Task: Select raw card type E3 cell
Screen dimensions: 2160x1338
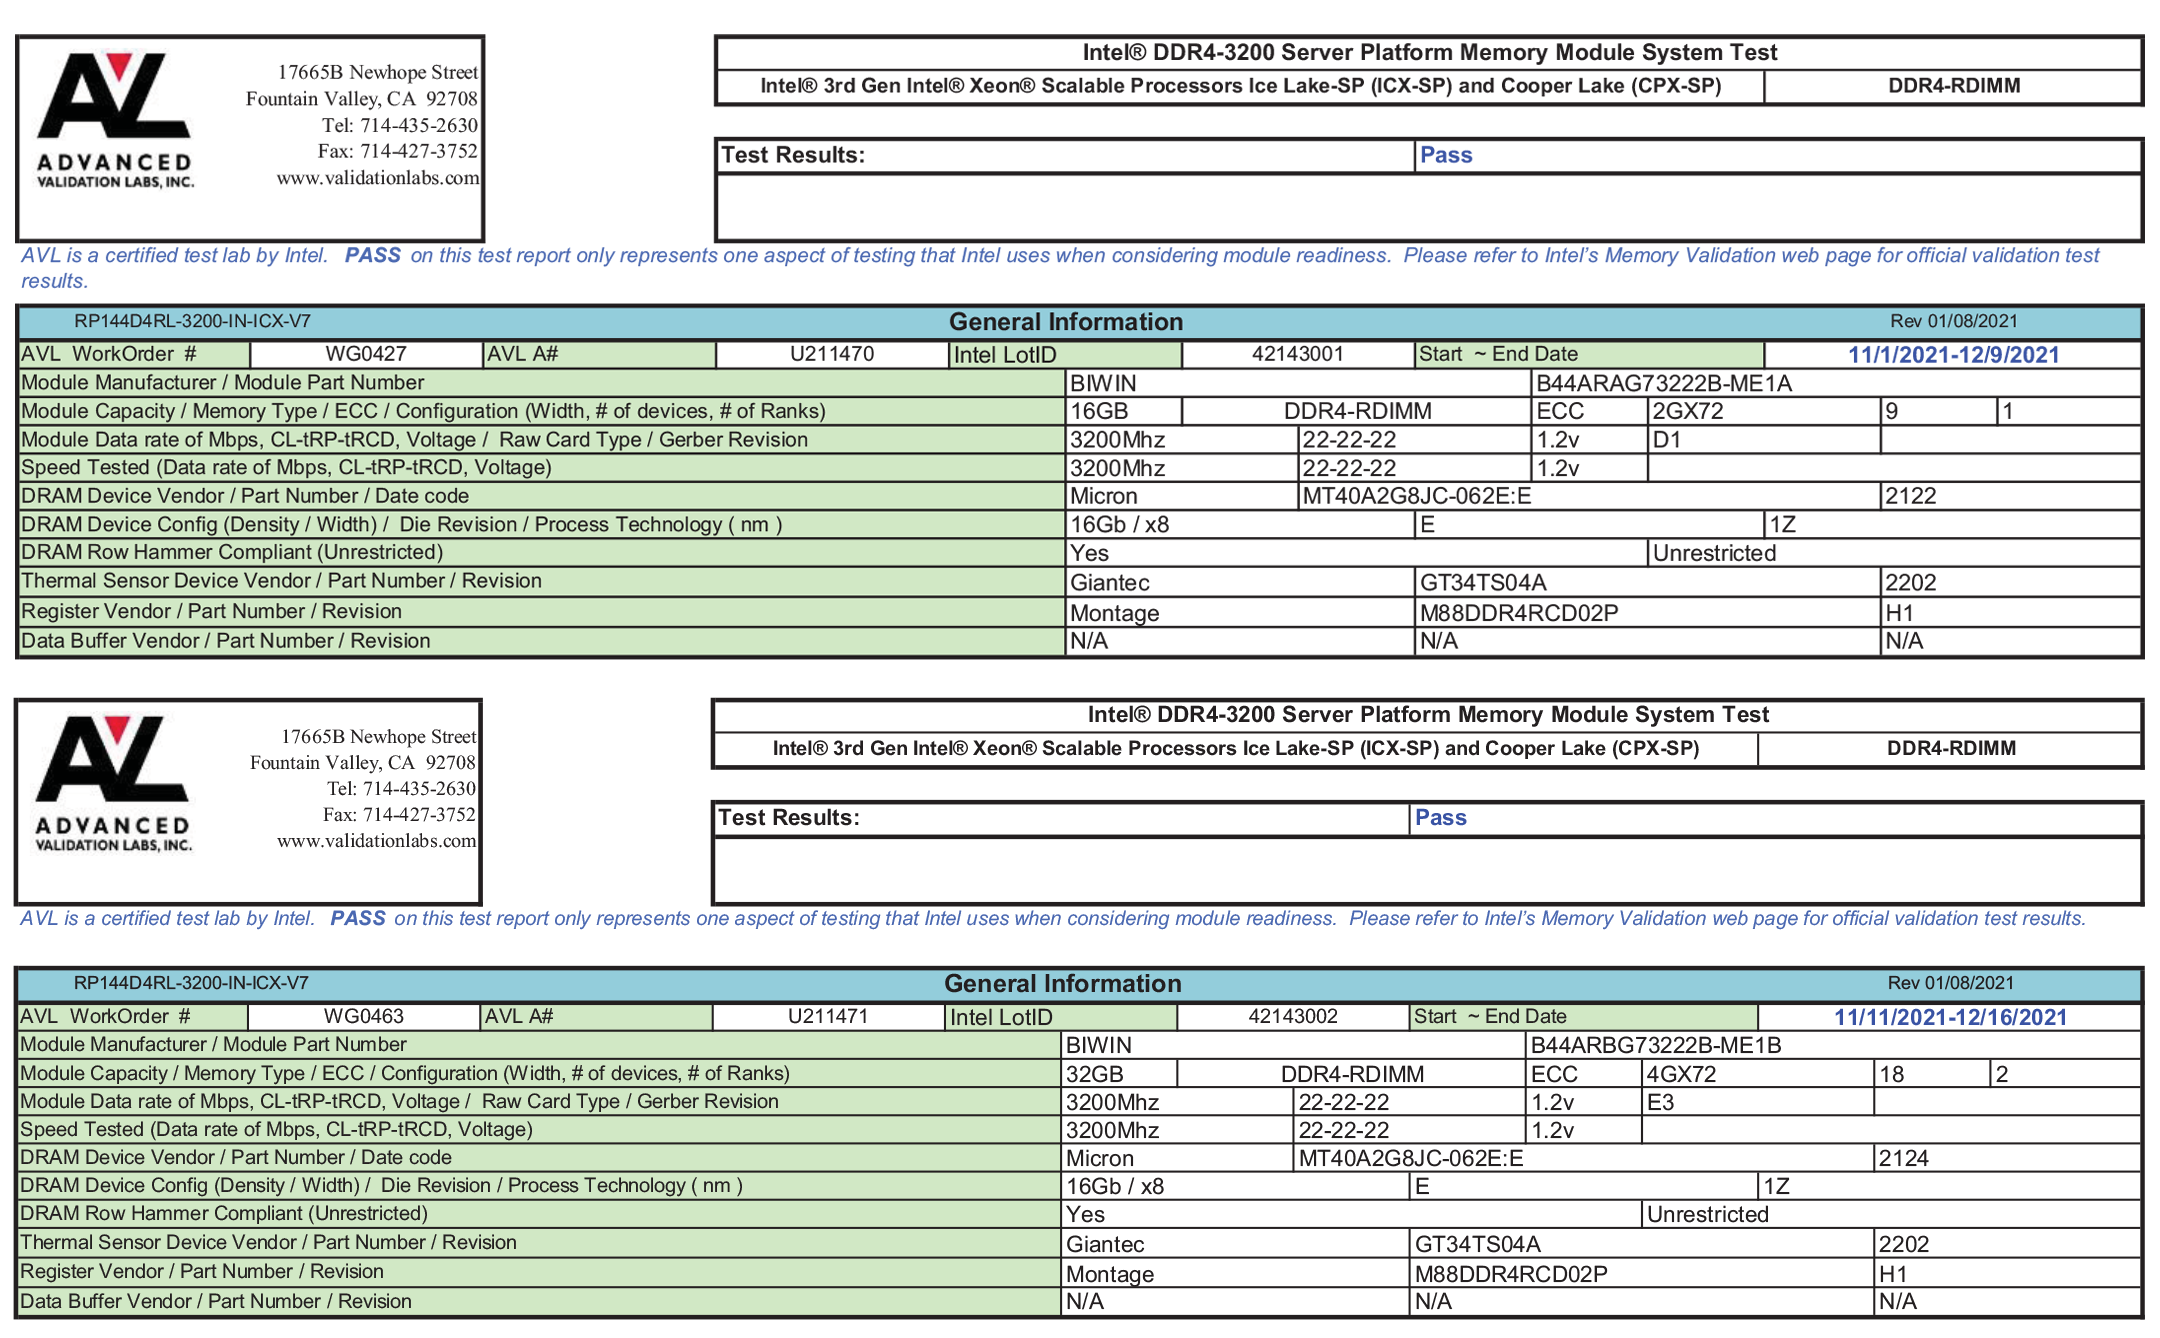Action: 1660,1102
